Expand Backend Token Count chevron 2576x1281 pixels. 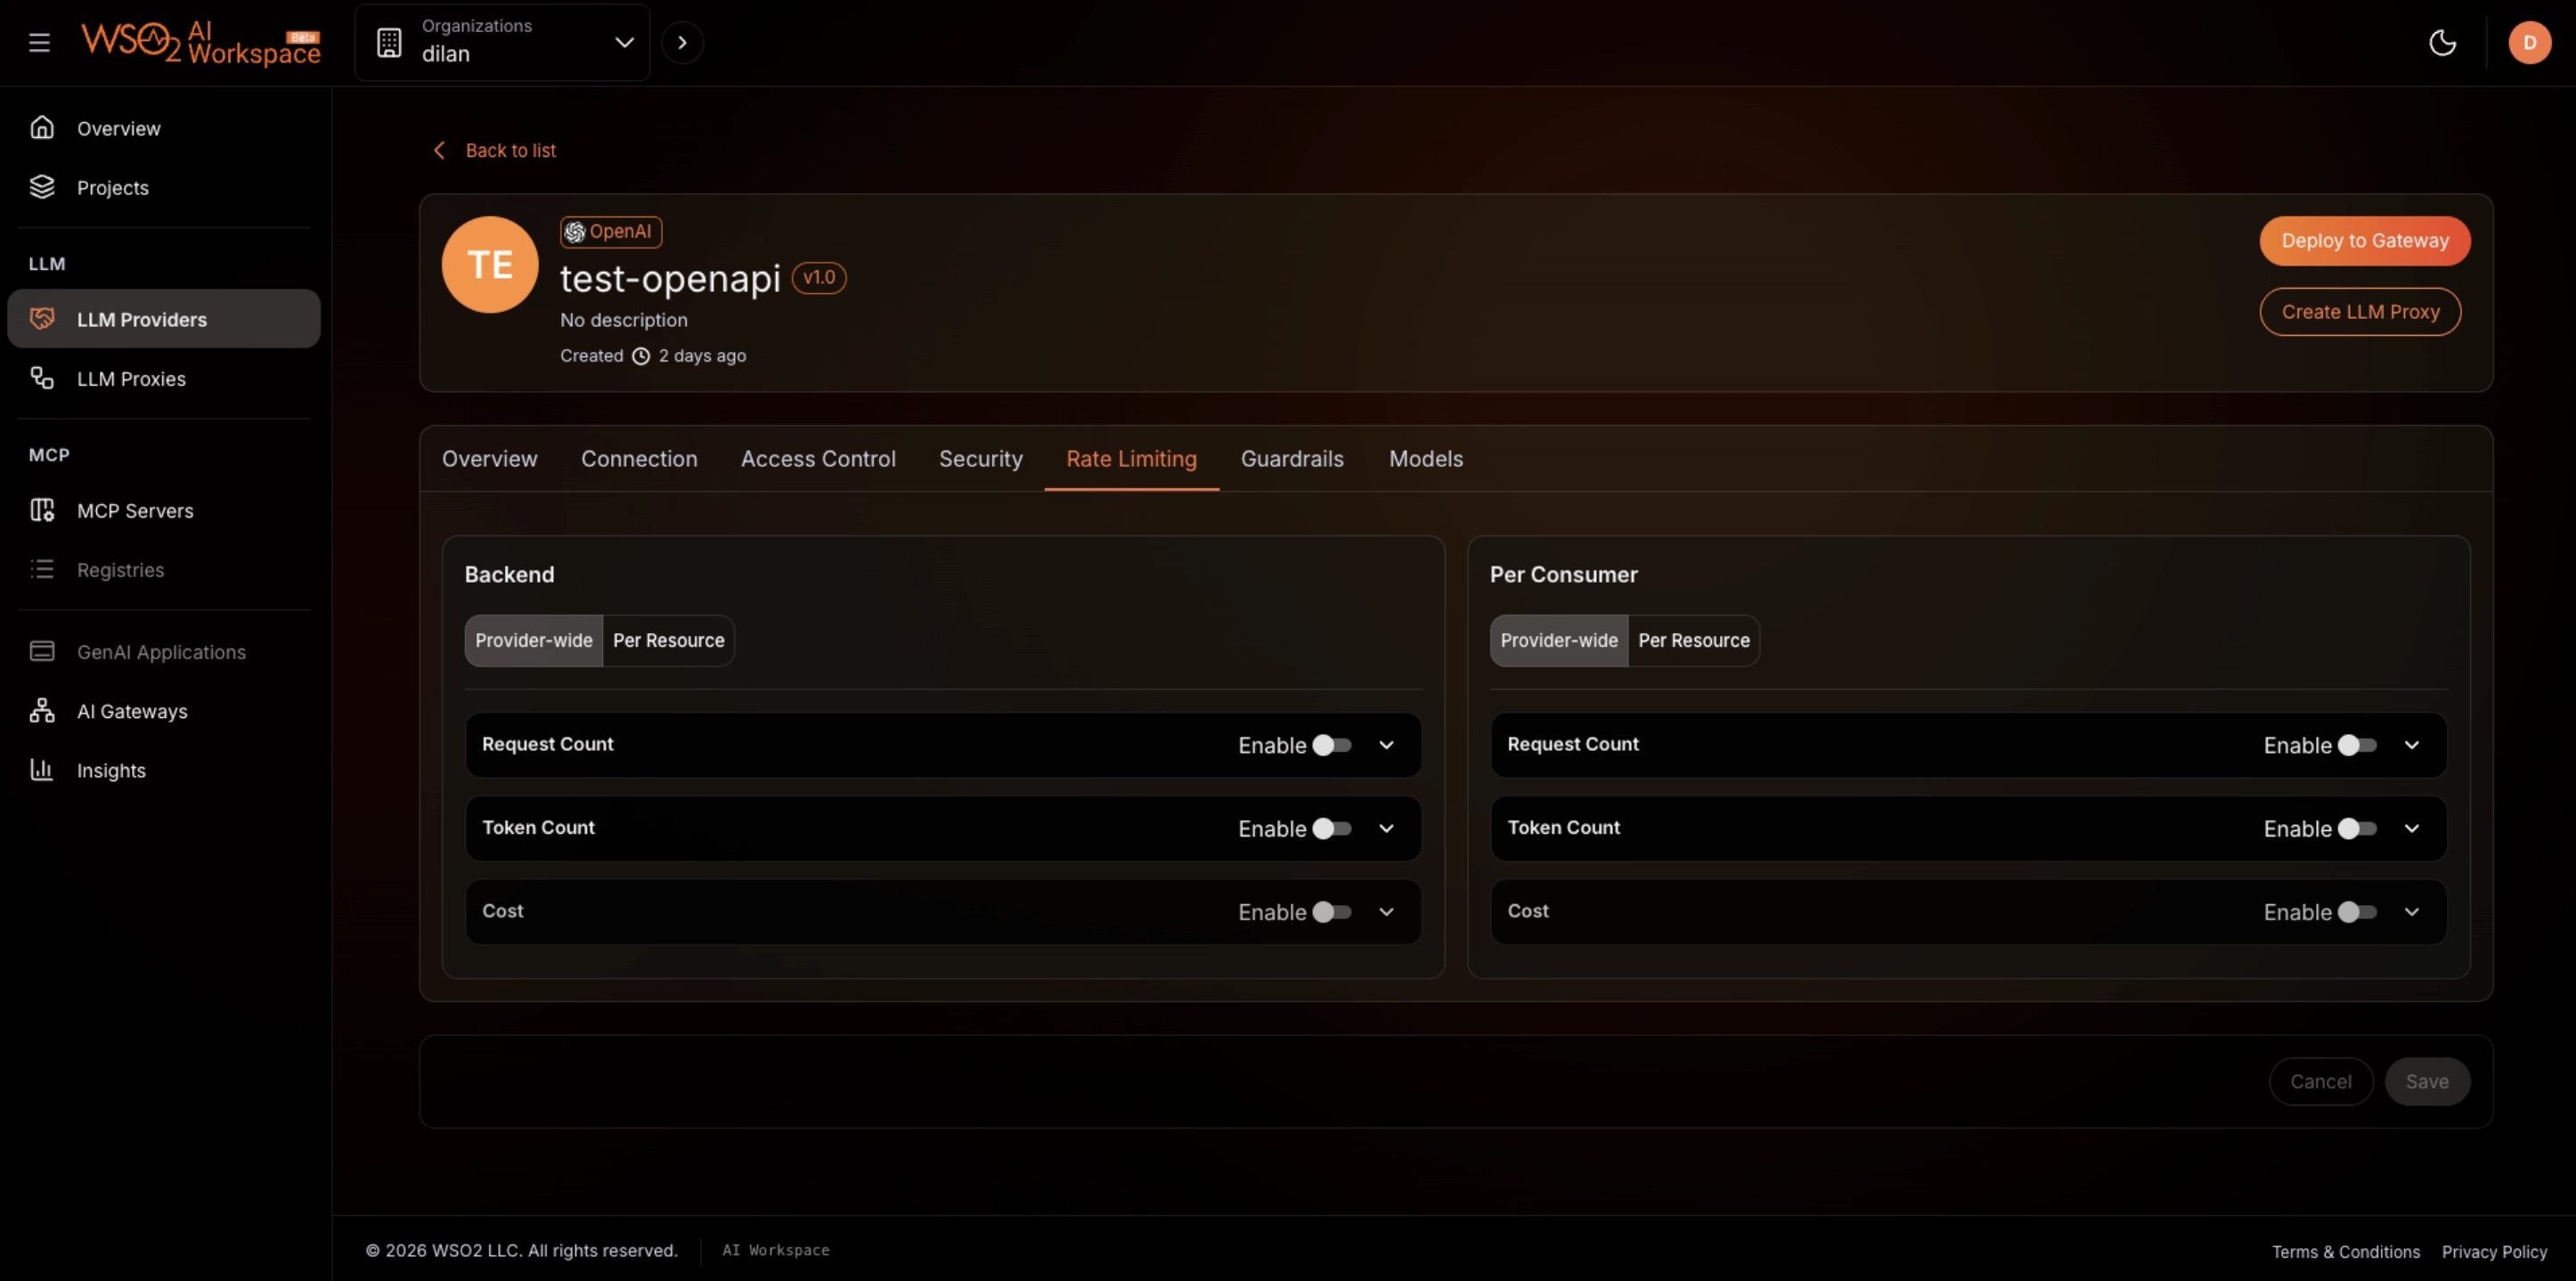(x=1386, y=829)
